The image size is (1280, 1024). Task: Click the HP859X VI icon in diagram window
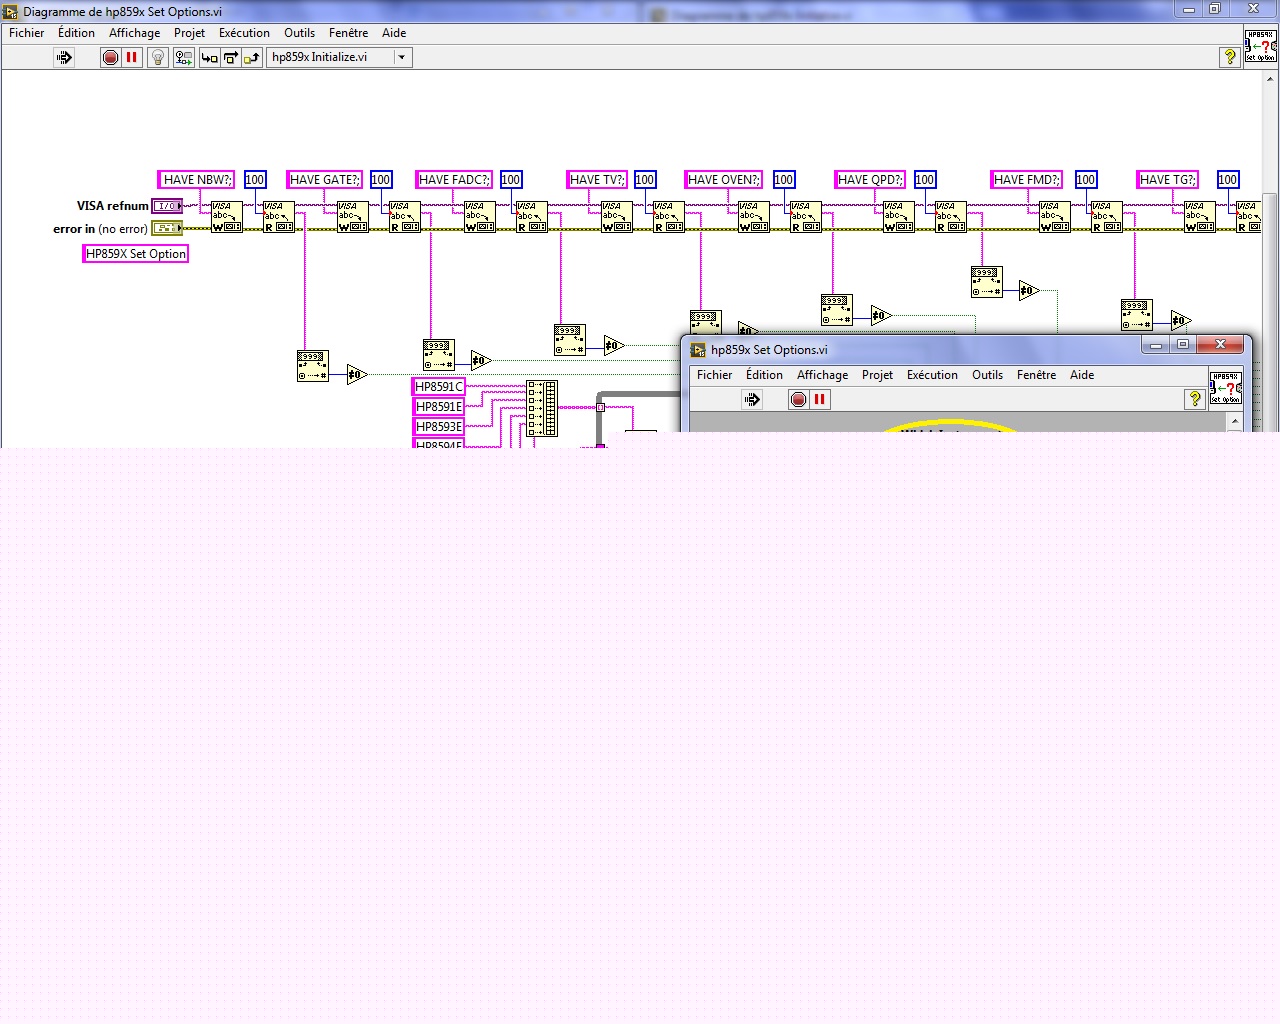tap(1260, 46)
